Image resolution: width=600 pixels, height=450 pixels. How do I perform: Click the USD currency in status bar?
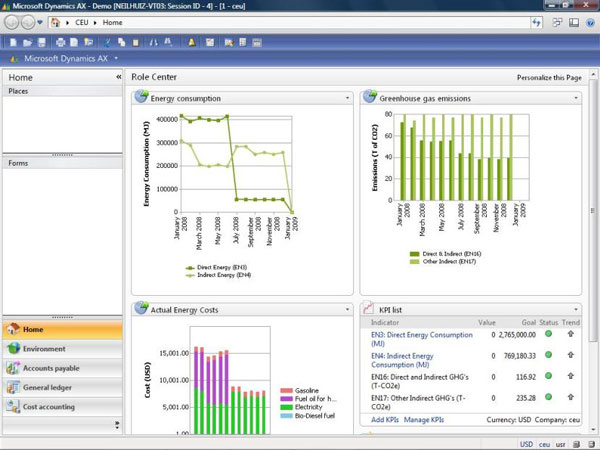tap(526, 444)
